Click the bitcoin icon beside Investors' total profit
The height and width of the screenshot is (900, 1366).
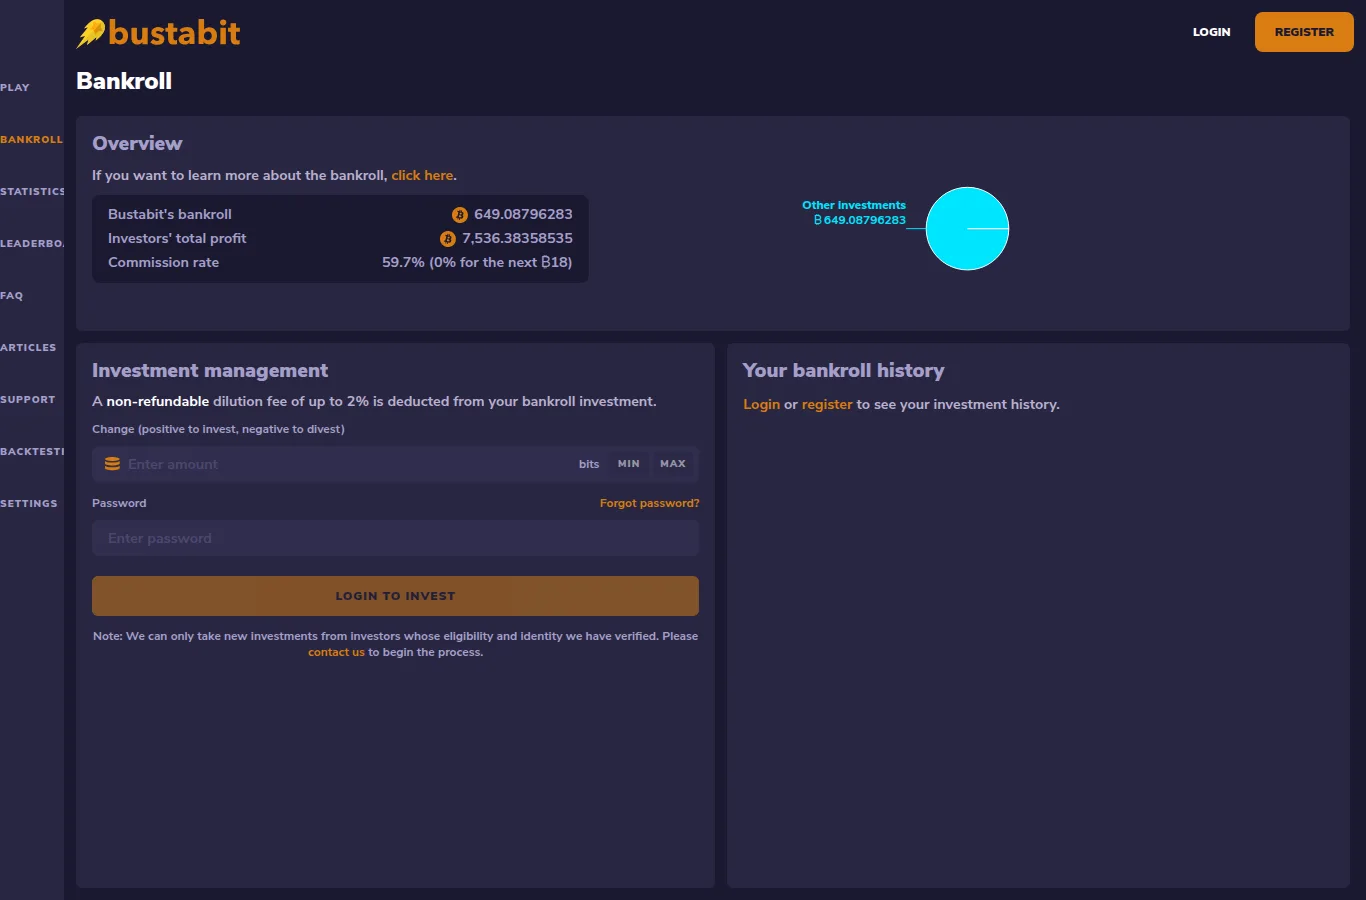[x=448, y=239]
